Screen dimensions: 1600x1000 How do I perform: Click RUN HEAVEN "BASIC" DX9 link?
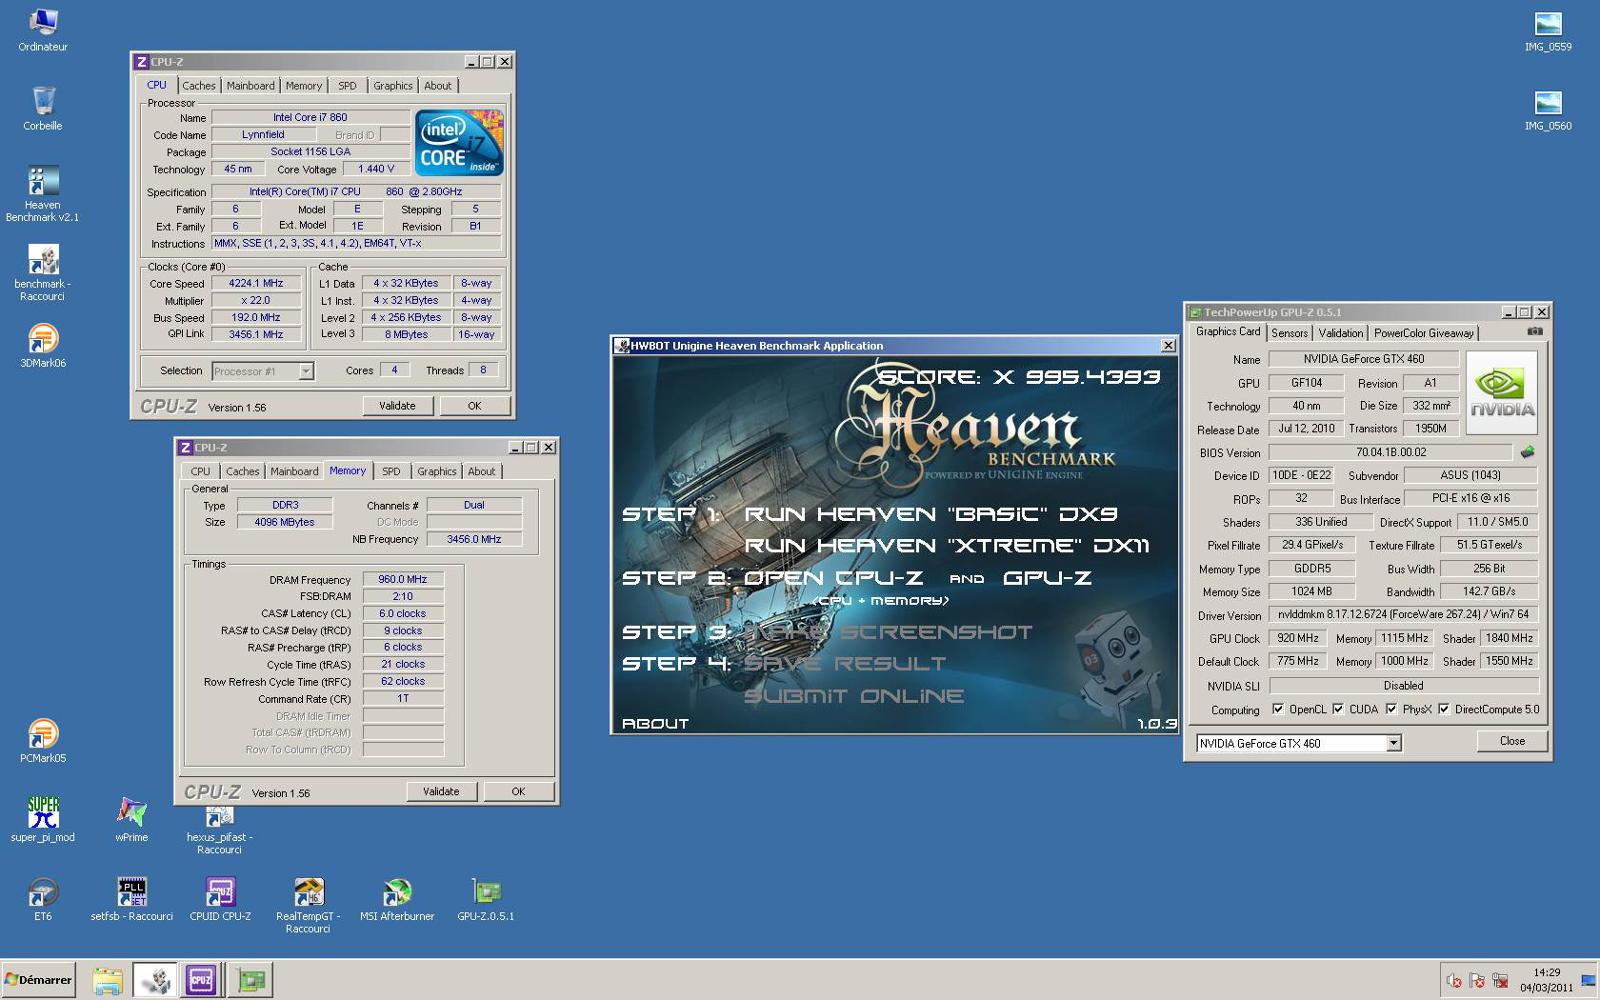pos(930,514)
